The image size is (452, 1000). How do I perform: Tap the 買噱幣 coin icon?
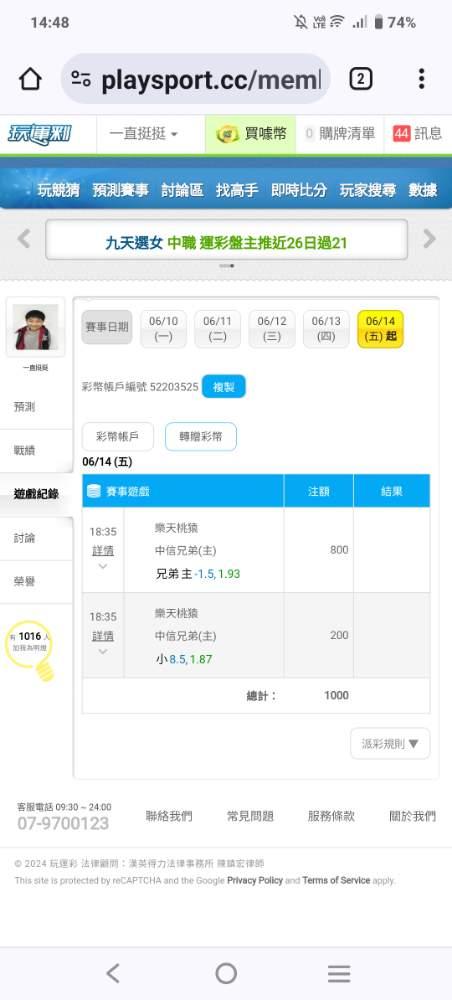(x=228, y=134)
